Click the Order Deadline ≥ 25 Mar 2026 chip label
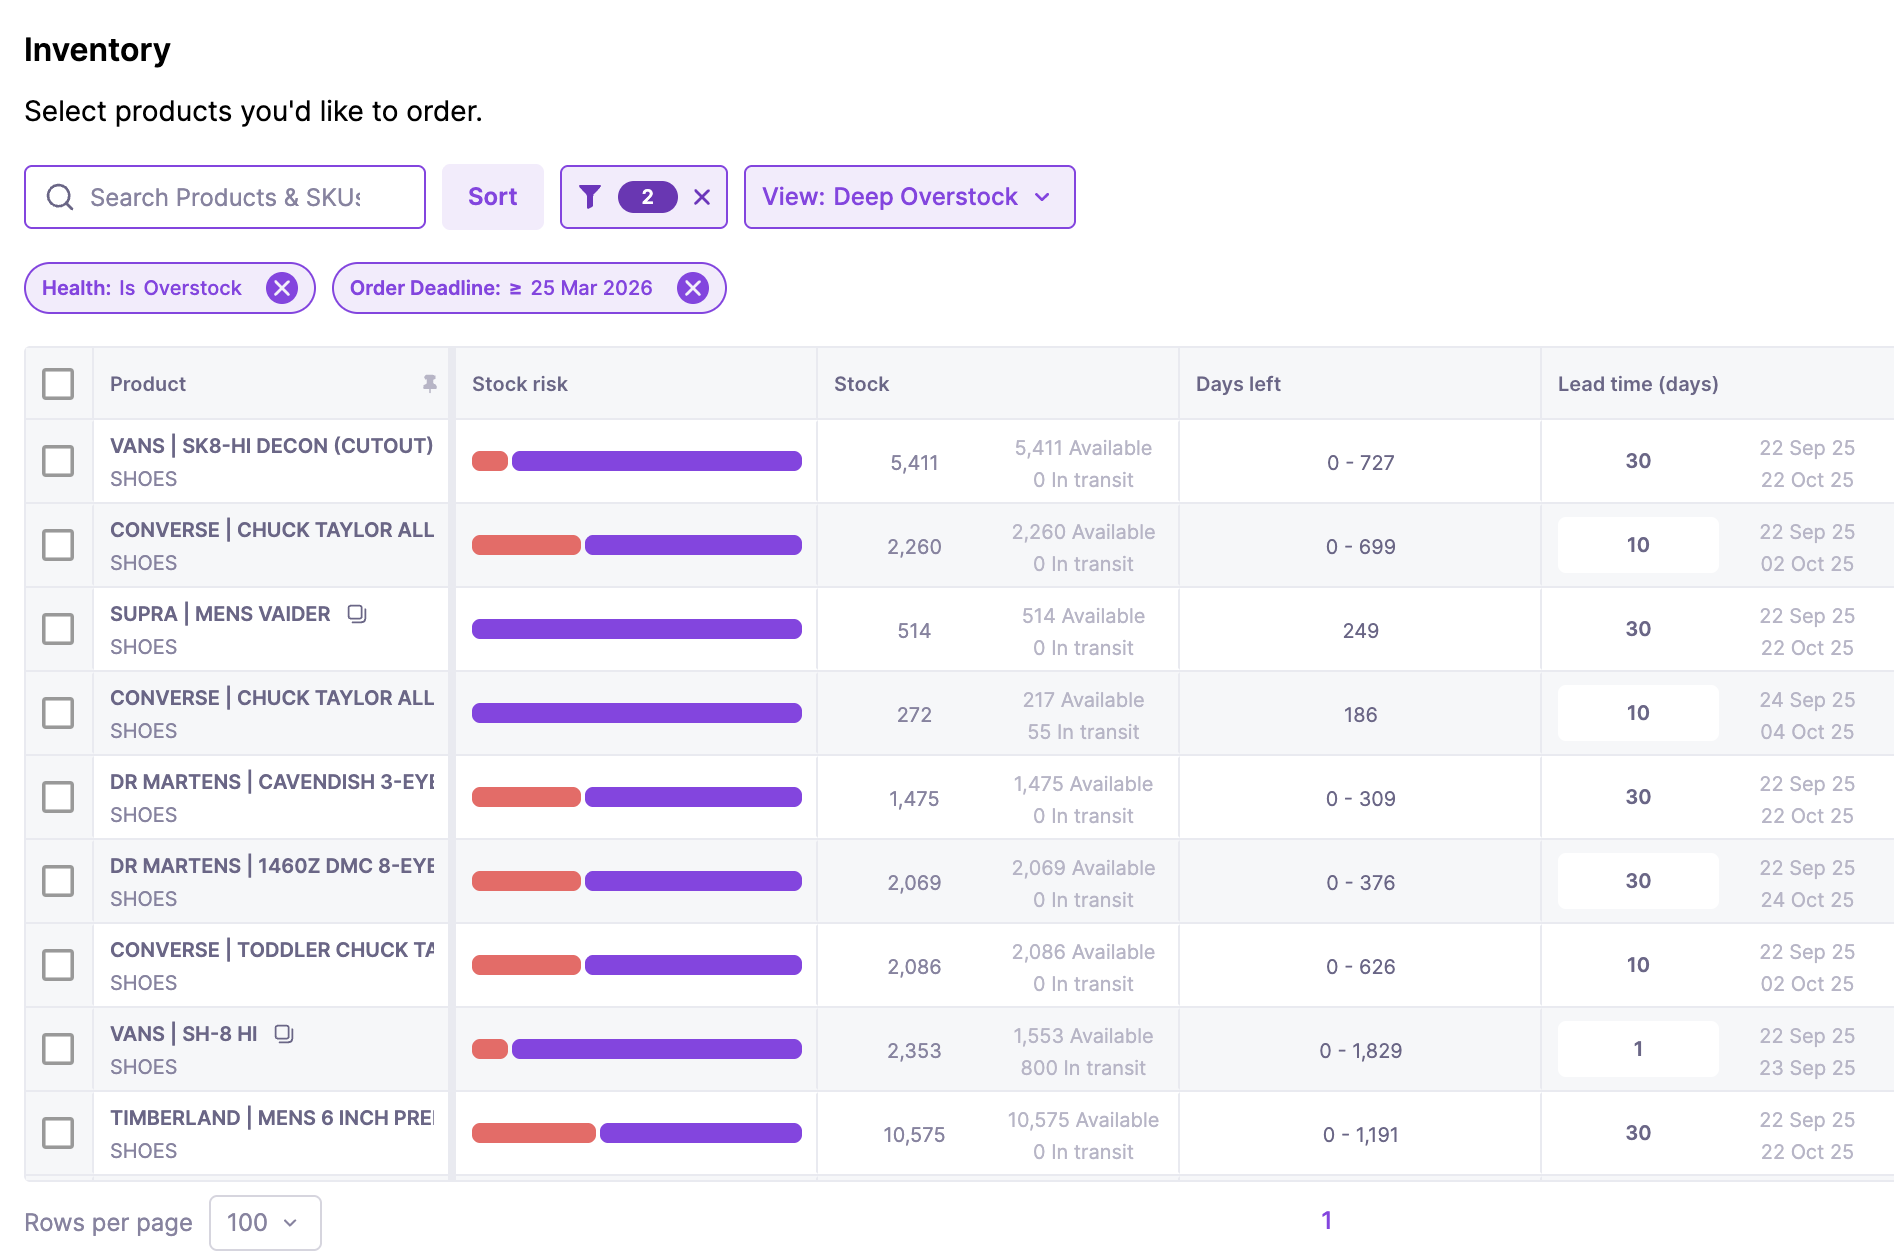Screen dimensions: 1894x1258 point(501,288)
